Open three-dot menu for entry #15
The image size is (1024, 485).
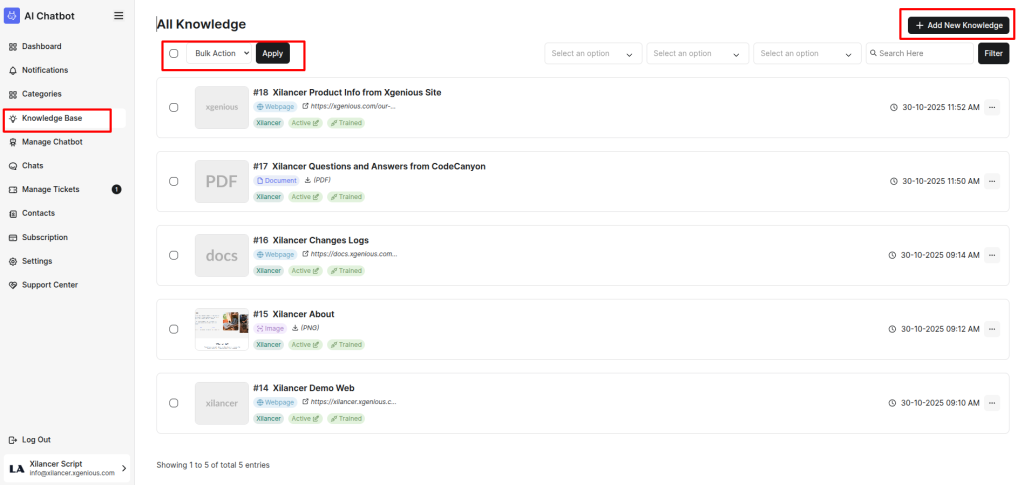coord(992,329)
